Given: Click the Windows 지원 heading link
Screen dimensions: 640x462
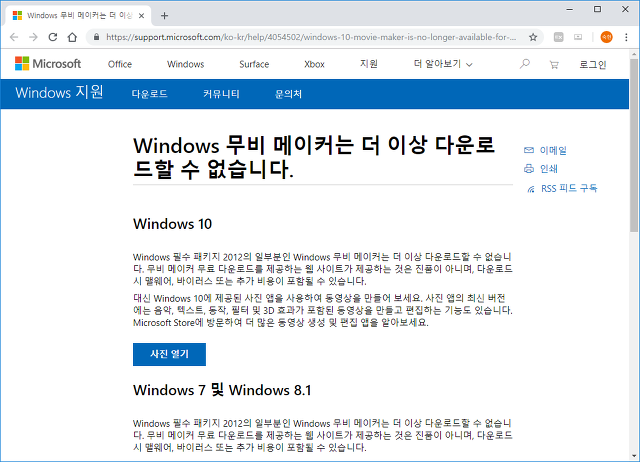Looking at the screenshot, I should 59,92.
